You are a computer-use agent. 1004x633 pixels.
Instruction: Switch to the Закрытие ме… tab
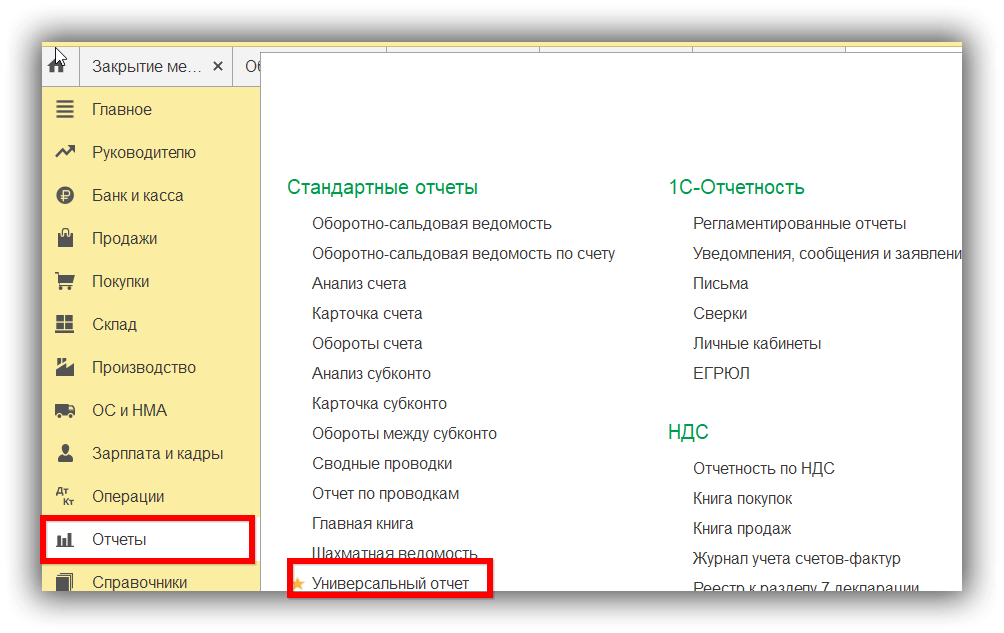[x=147, y=66]
